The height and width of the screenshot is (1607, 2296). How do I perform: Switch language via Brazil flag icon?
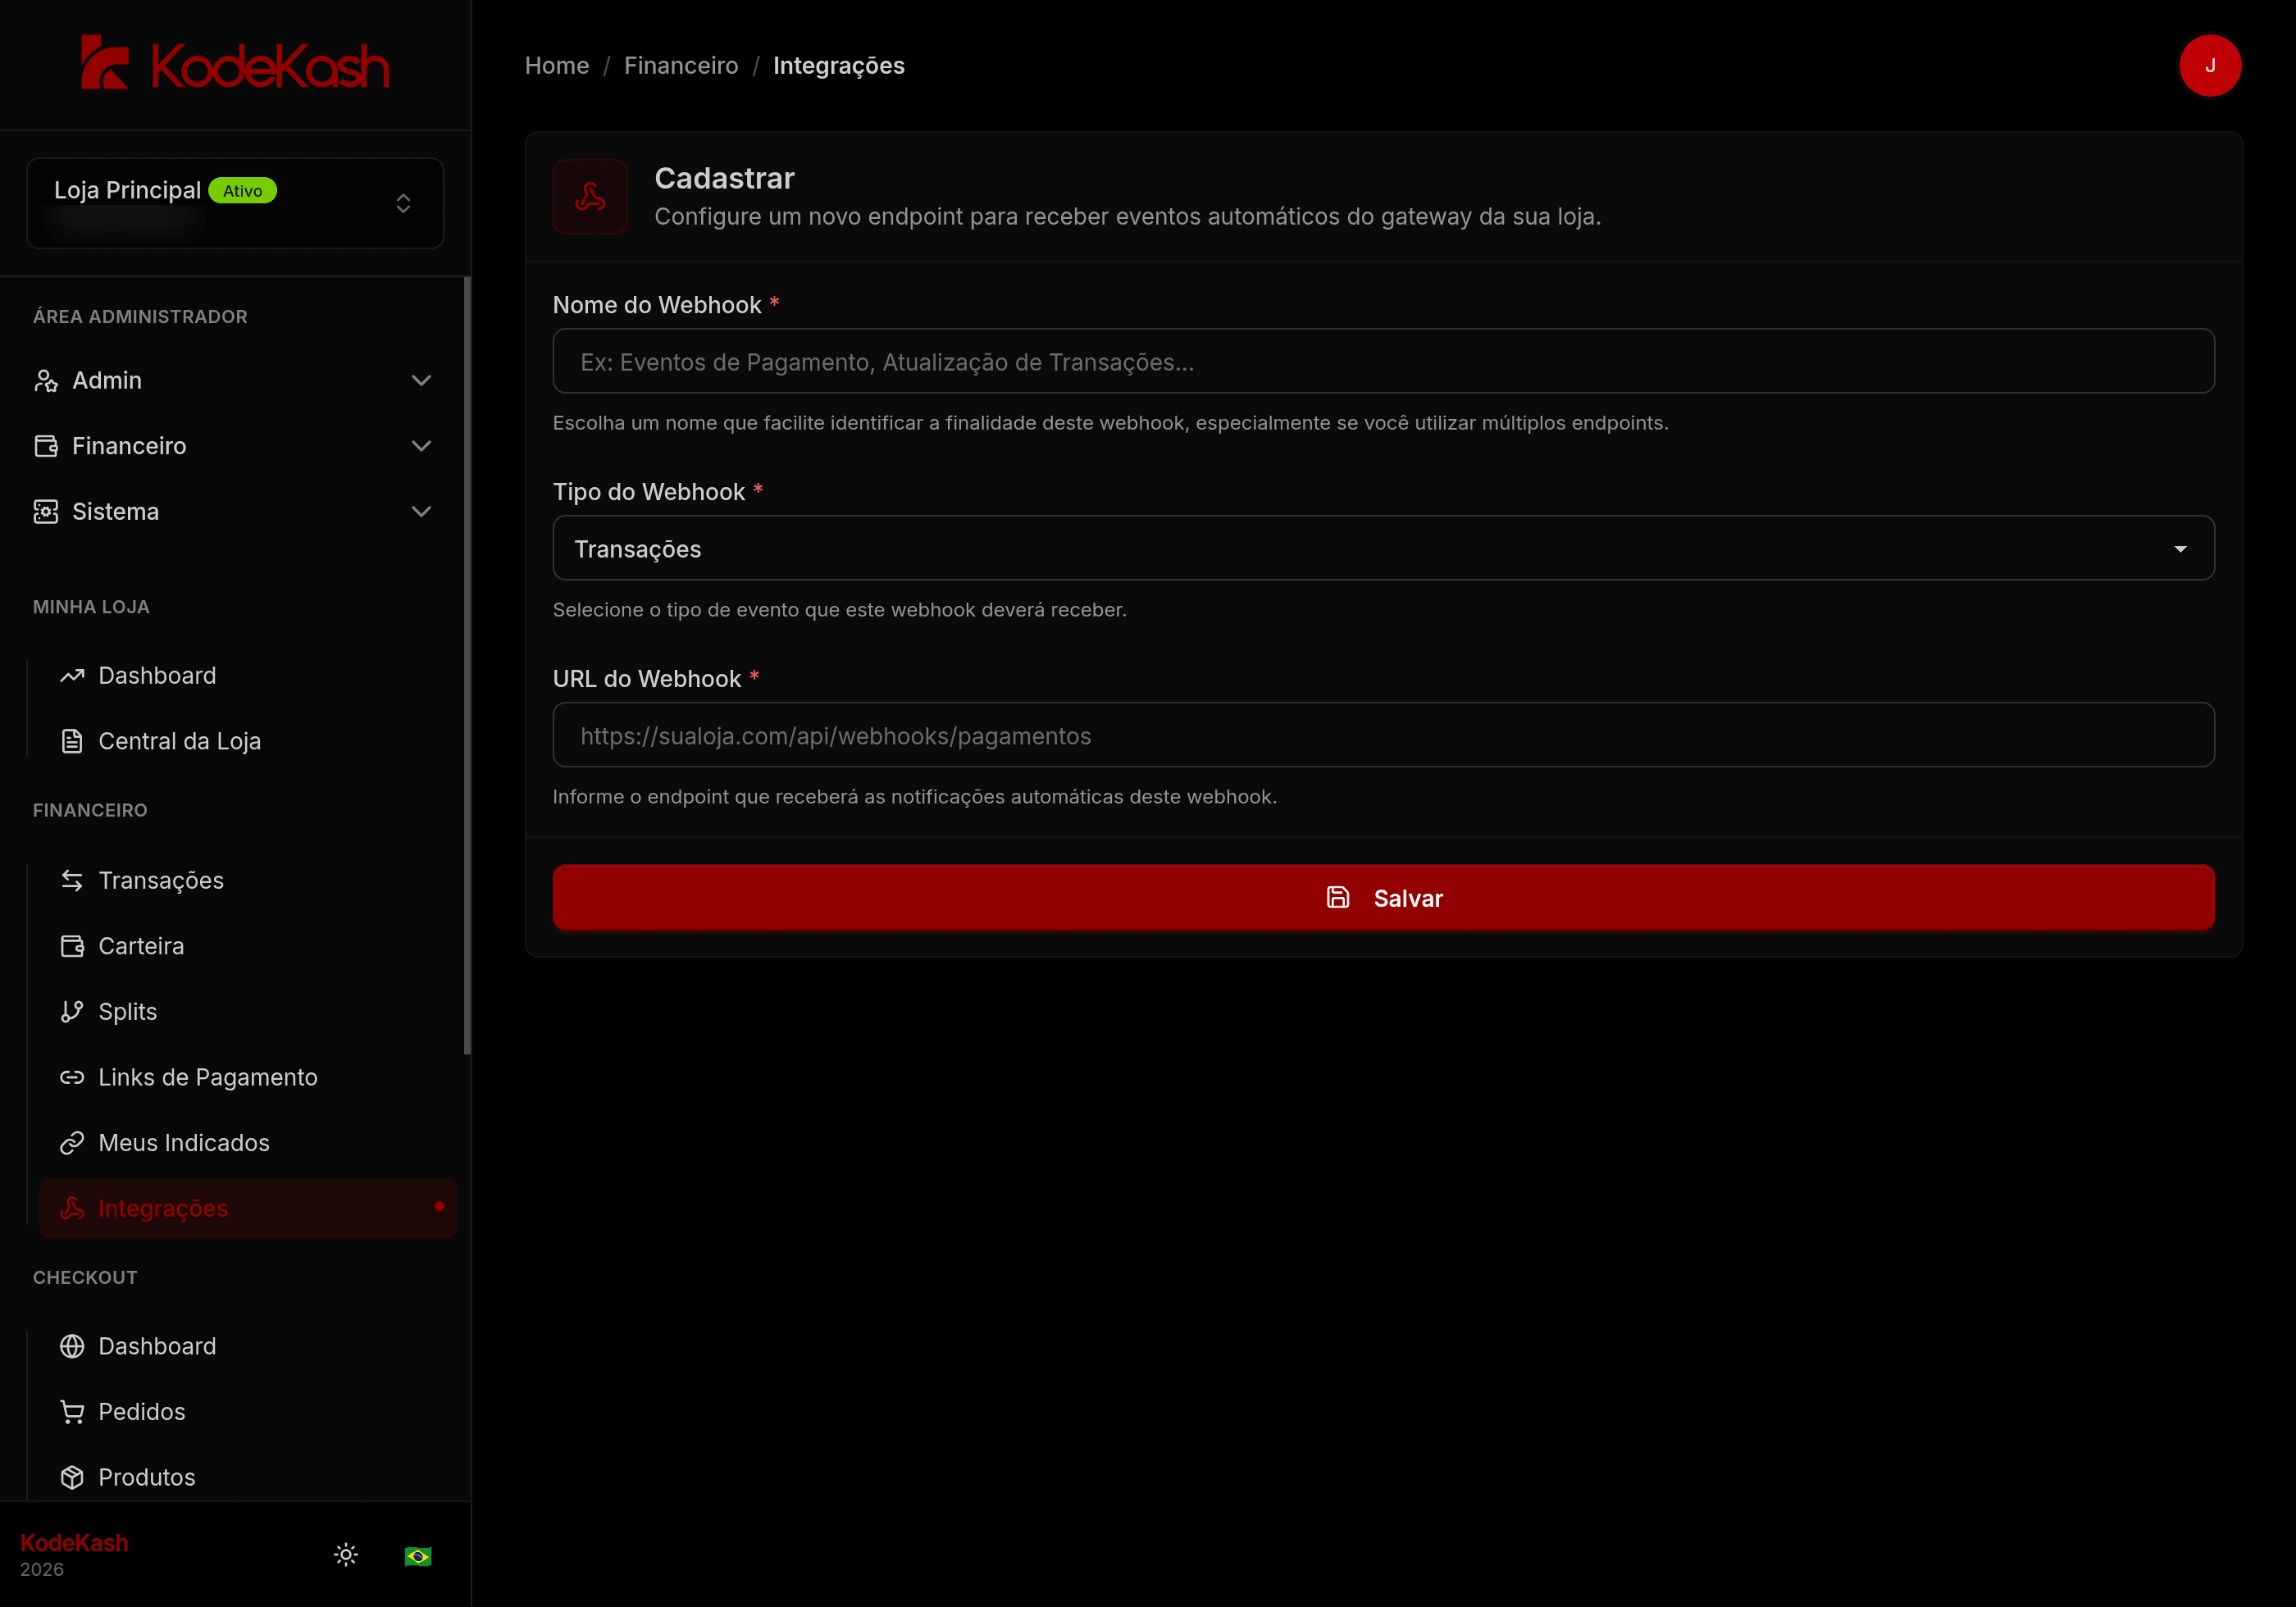pyautogui.click(x=418, y=1556)
